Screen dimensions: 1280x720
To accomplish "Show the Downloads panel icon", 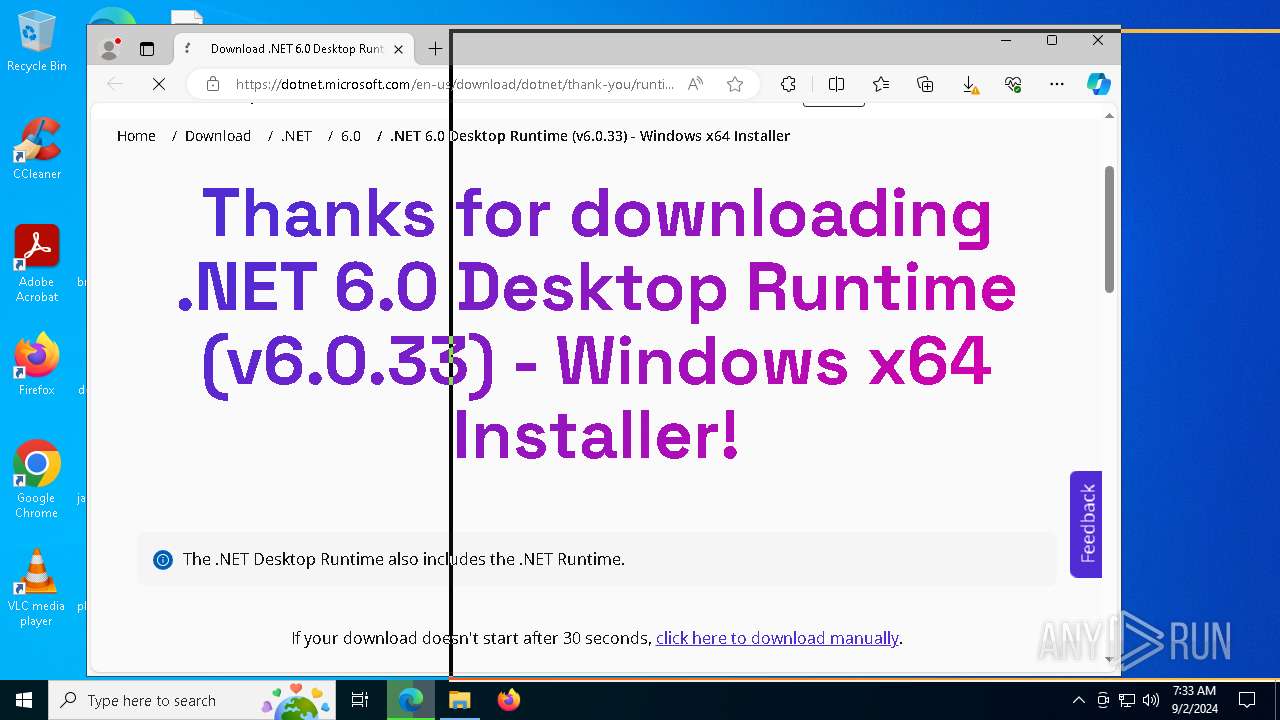I will (x=969, y=84).
